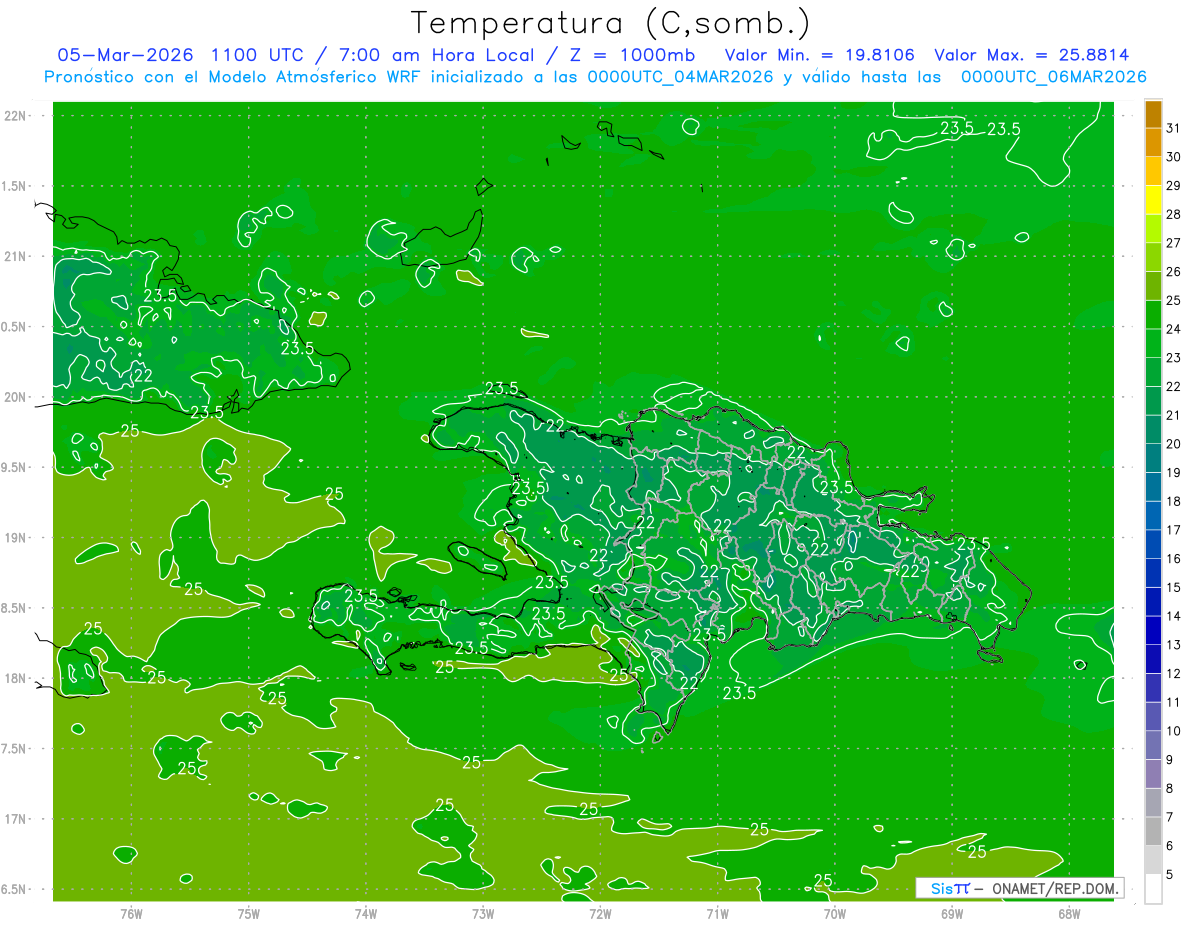
Task: Click the "24" value on color legend
Action: click(x=1173, y=329)
